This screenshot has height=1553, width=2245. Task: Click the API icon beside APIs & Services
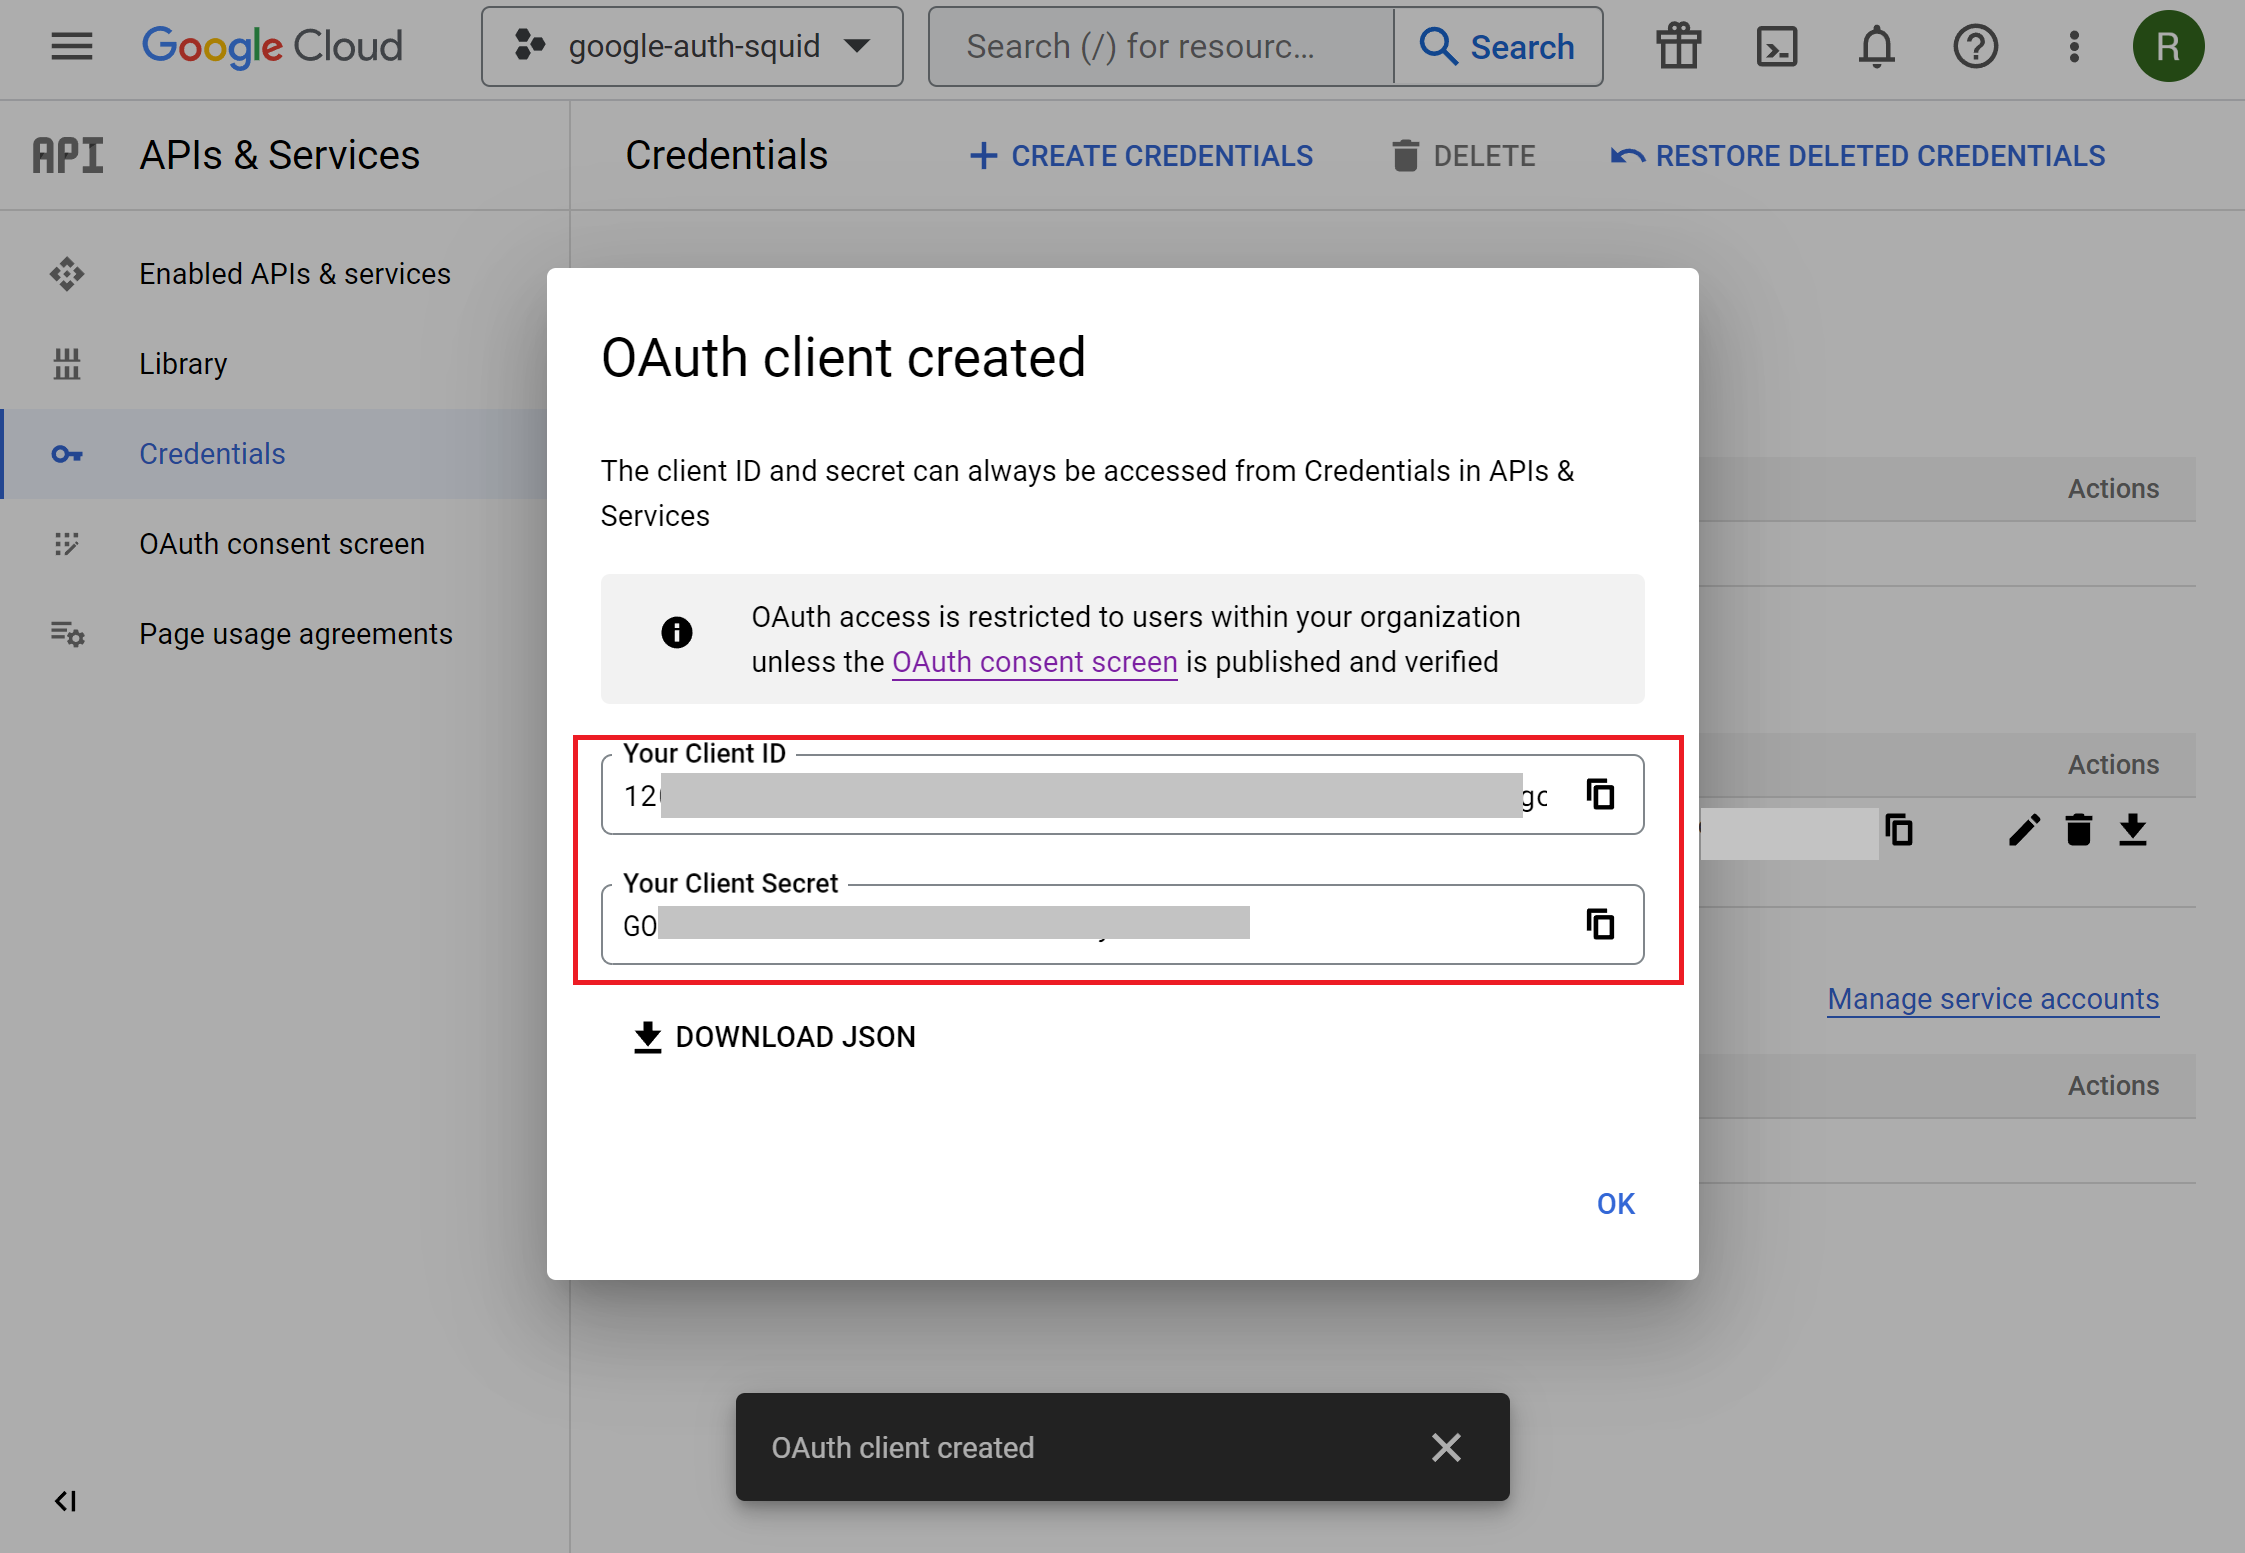click(x=68, y=155)
